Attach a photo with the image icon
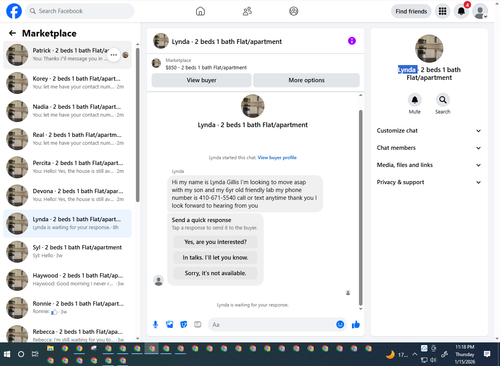 click(170, 324)
